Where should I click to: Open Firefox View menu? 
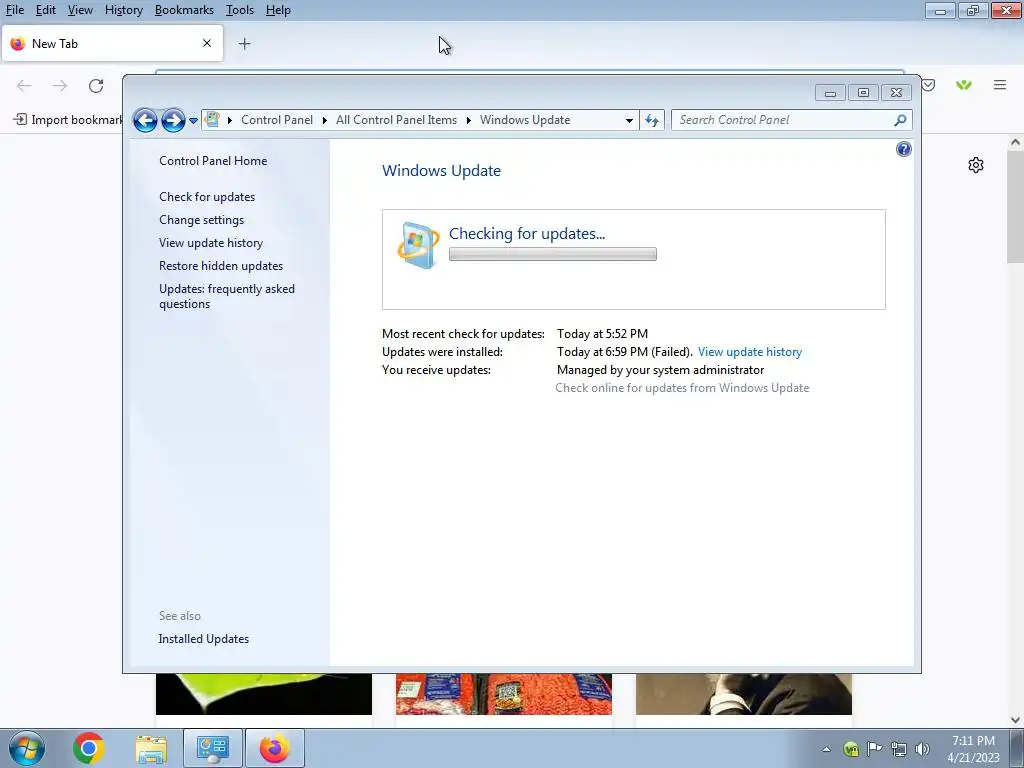tap(80, 10)
